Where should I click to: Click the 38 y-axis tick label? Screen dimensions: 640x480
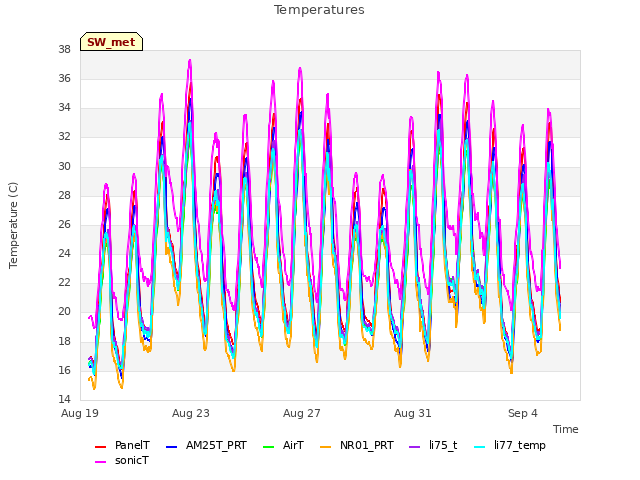[x=64, y=49]
